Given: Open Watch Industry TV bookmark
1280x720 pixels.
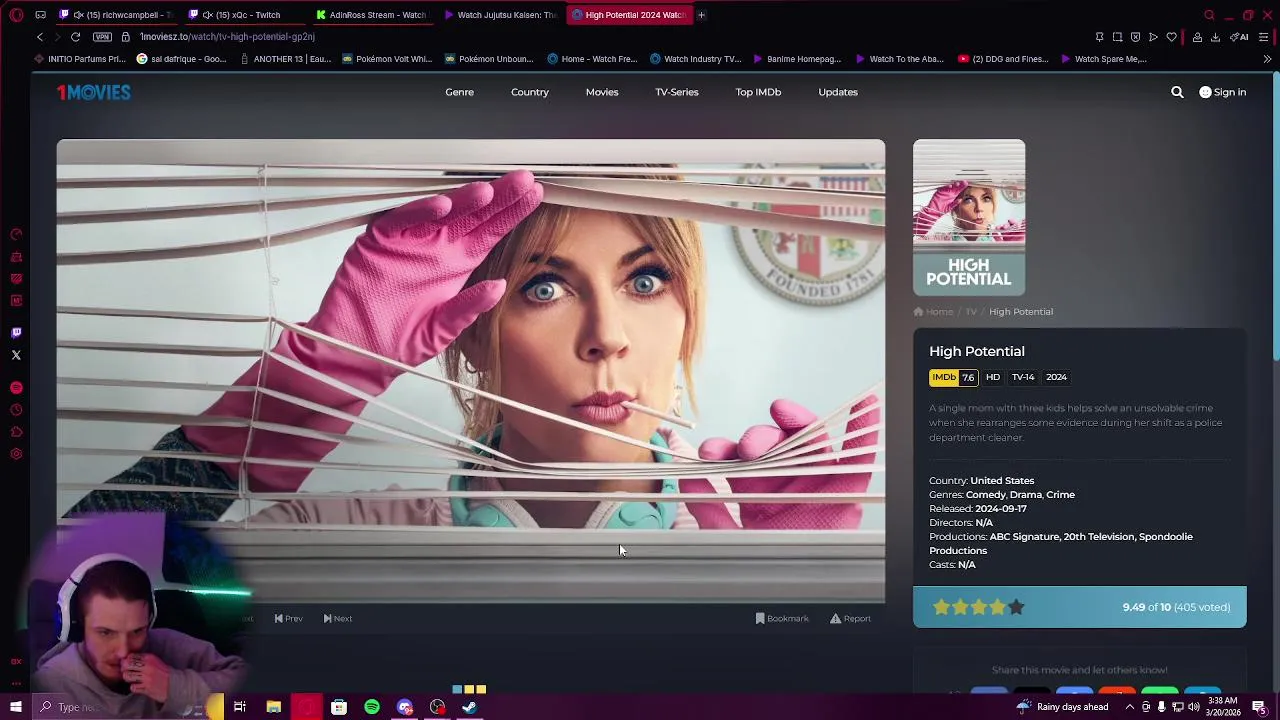Looking at the screenshot, I should pos(695,59).
